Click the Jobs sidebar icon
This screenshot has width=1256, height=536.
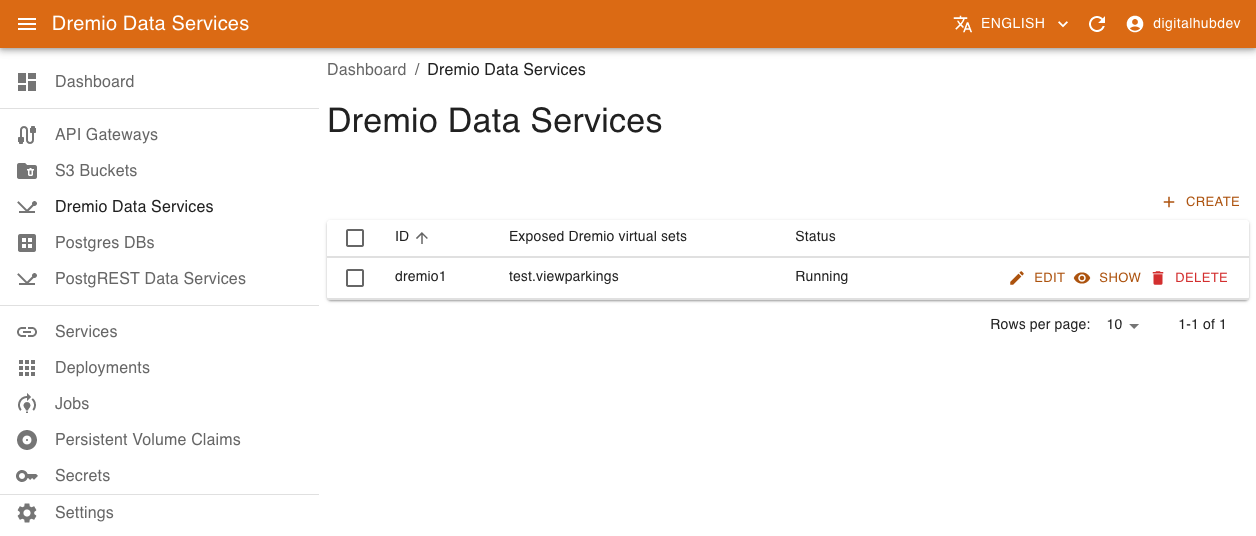pos(27,404)
